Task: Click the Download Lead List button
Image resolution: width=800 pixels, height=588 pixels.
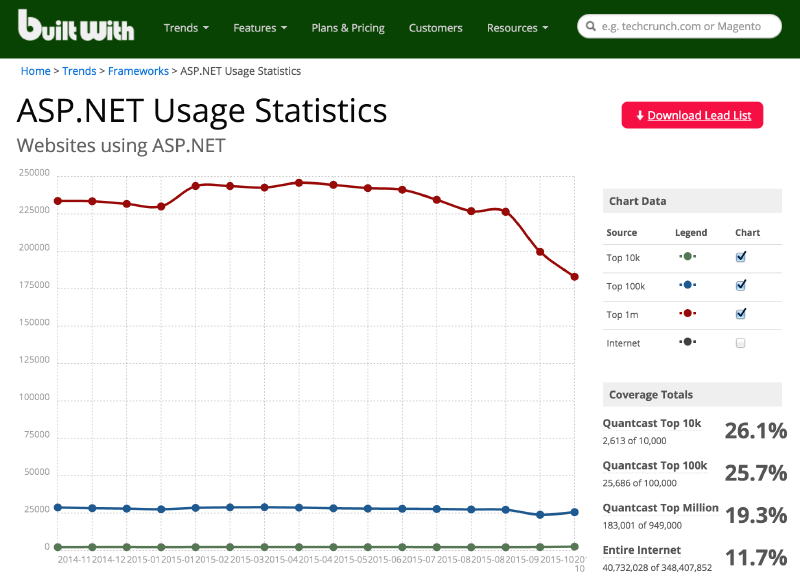Action: (x=692, y=115)
